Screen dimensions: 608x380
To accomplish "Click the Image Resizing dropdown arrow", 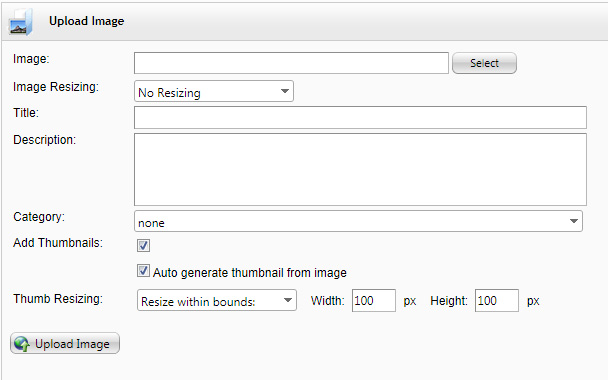I will pyautogui.click(x=285, y=92).
